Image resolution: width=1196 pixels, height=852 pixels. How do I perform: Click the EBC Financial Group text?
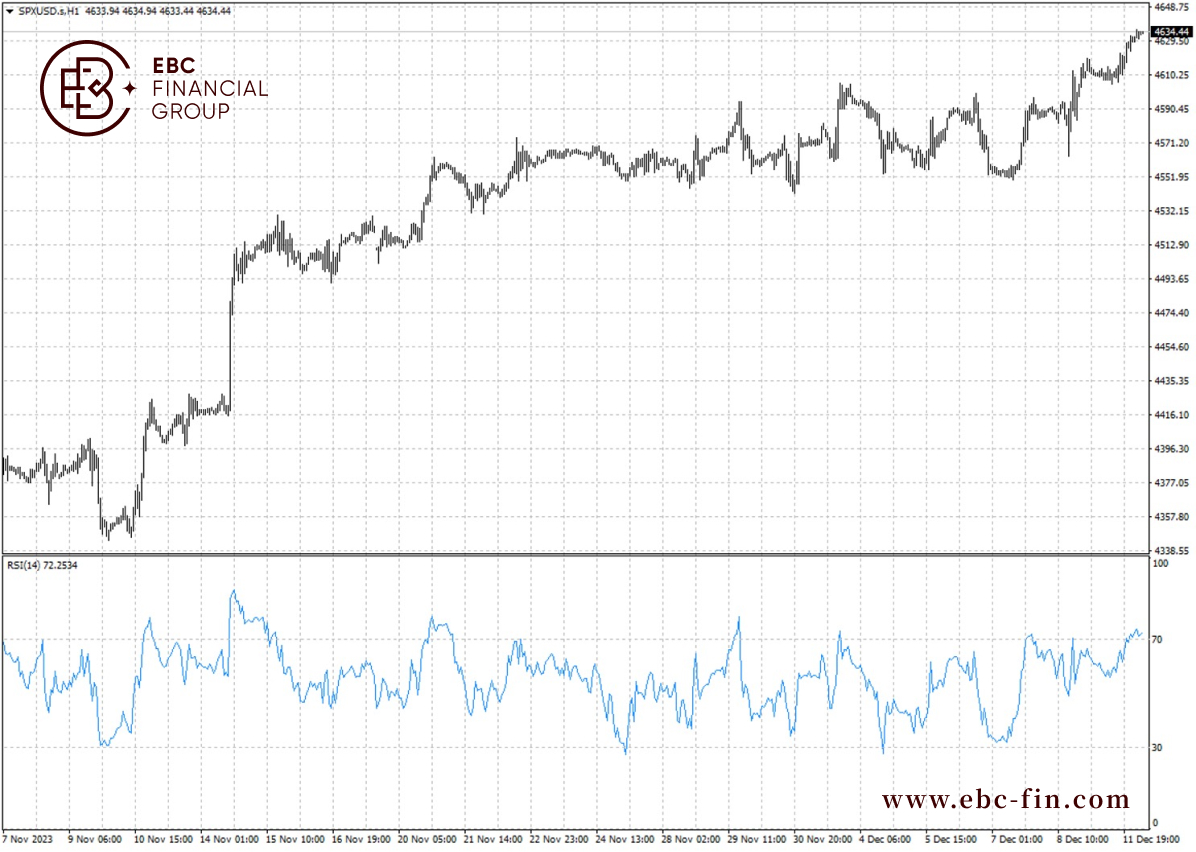pos(210,88)
